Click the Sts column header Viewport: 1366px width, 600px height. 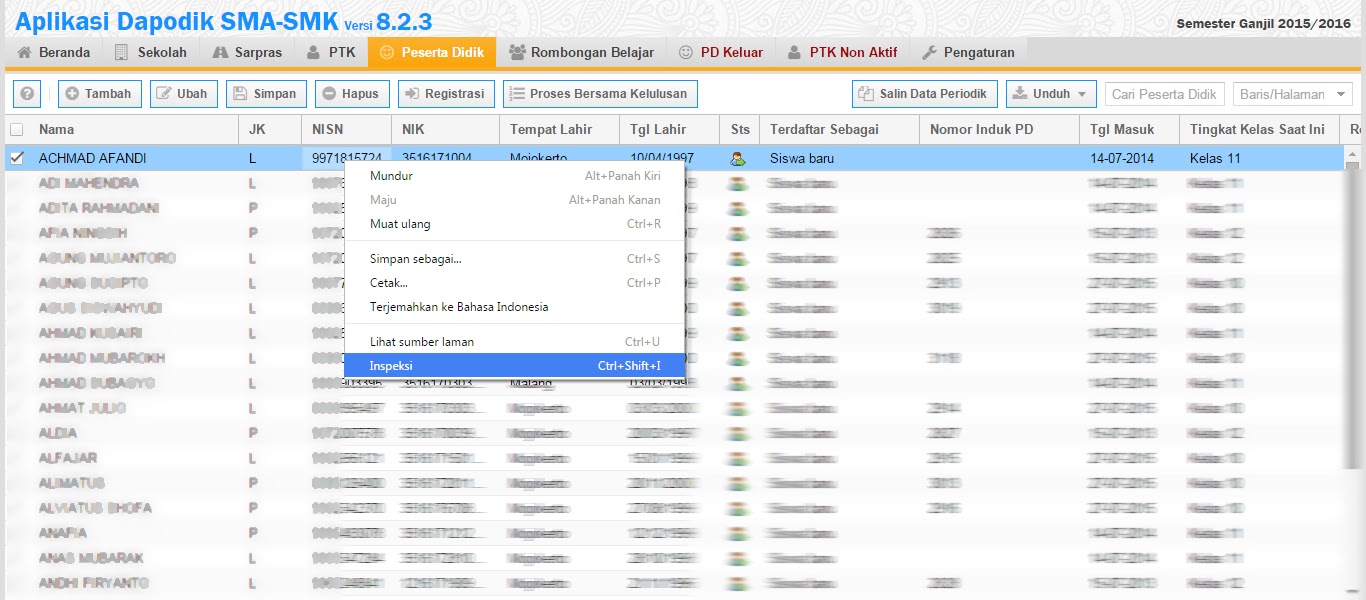[x=739, y=129]
